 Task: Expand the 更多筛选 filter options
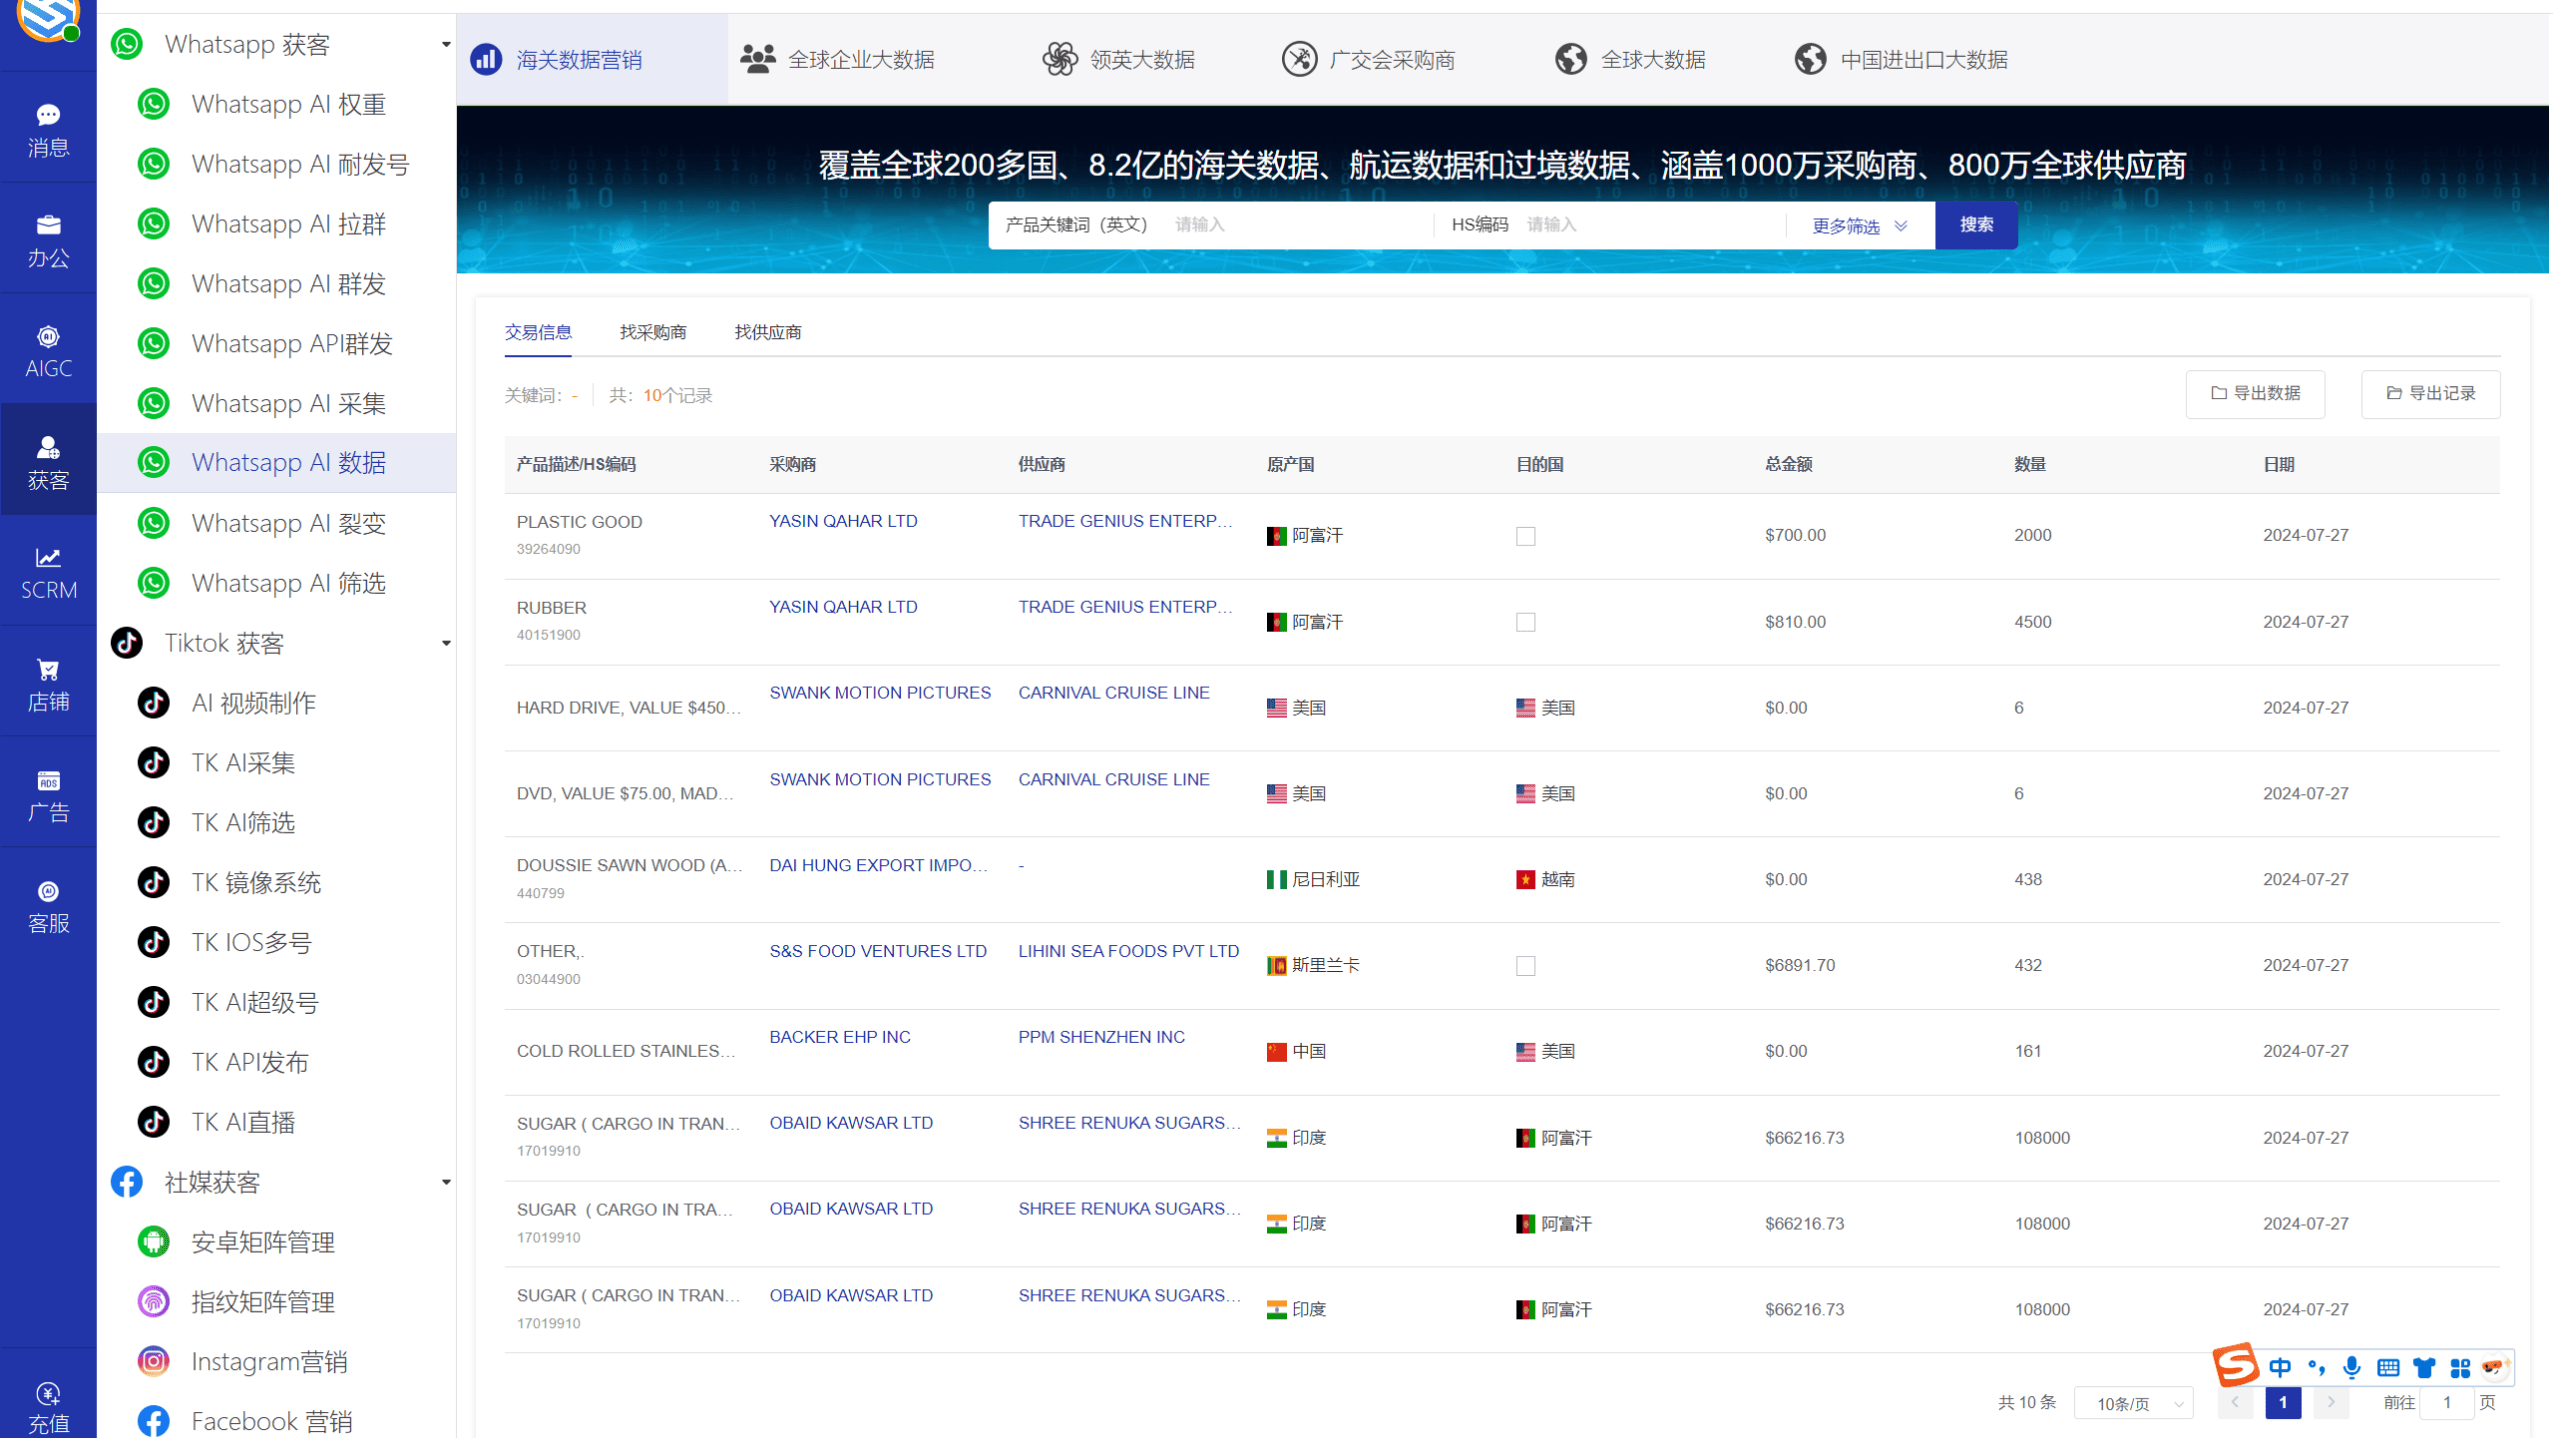1857,225
